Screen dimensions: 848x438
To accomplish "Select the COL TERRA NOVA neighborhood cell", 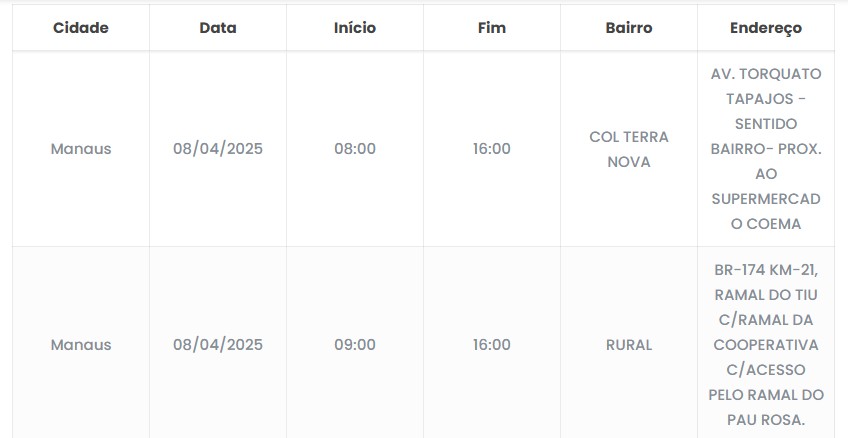I will [629, 149].
